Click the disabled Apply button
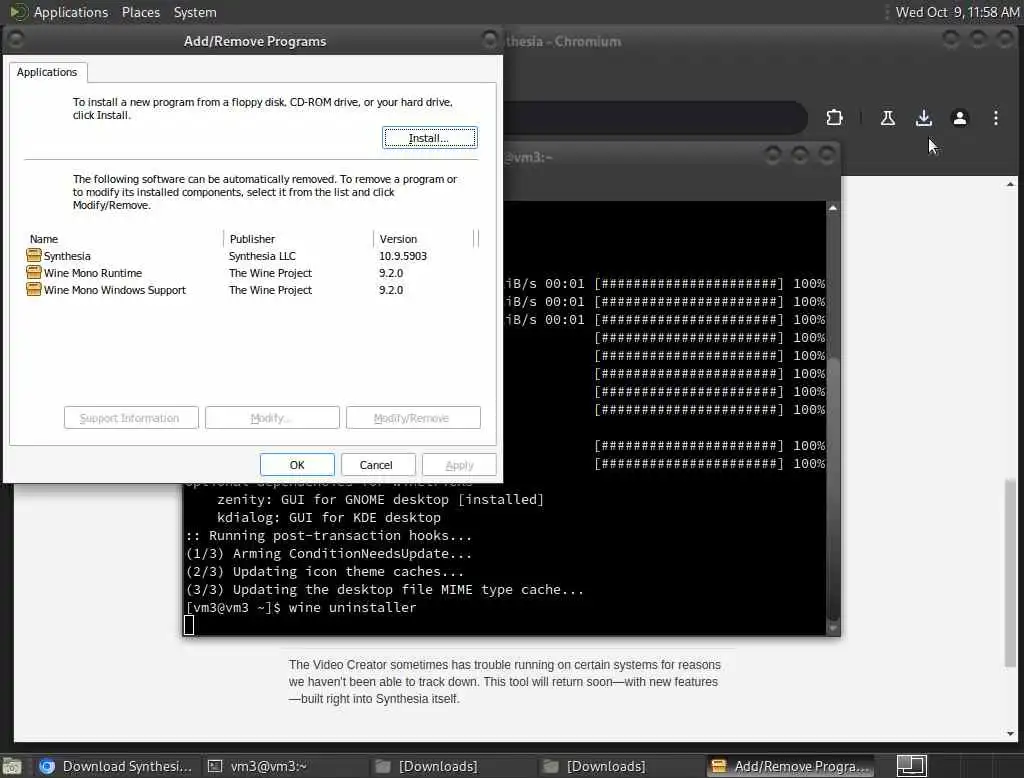This screenshot has height=778, width=1024. 459,465
